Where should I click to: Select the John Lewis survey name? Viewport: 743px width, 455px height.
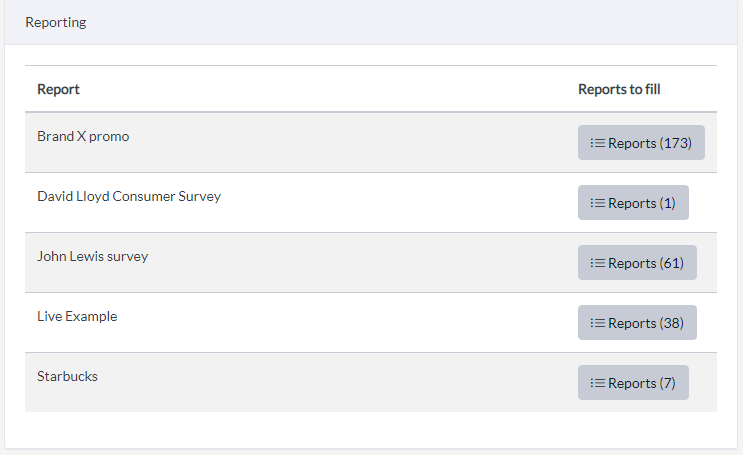[x=93, y=256]
